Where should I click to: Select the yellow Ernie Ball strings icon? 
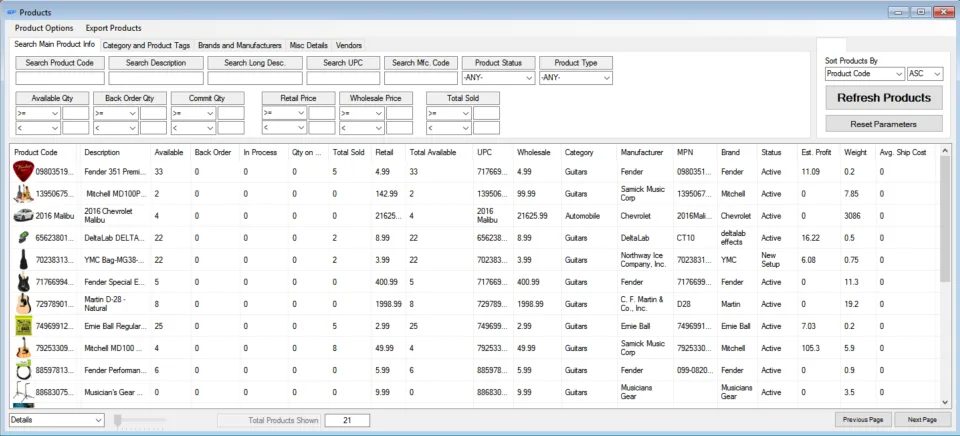point(23,326)
